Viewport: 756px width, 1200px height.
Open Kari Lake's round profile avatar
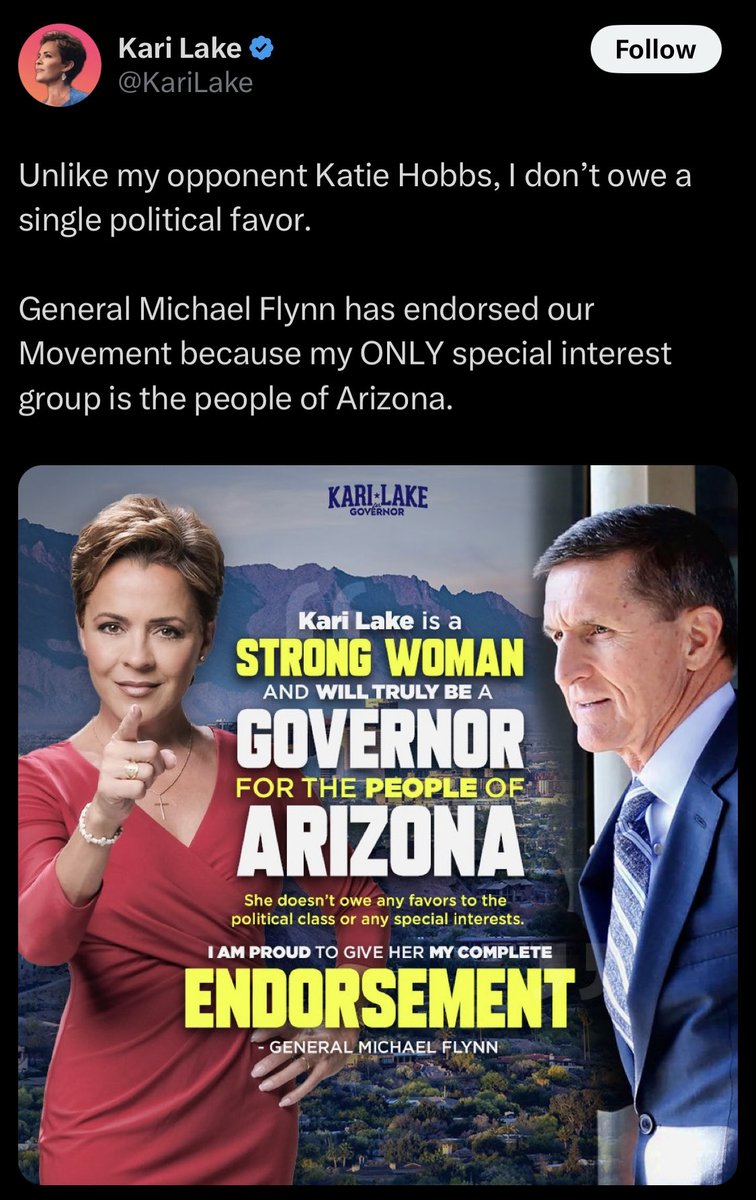pyautogui.click(x=60, y=65)
